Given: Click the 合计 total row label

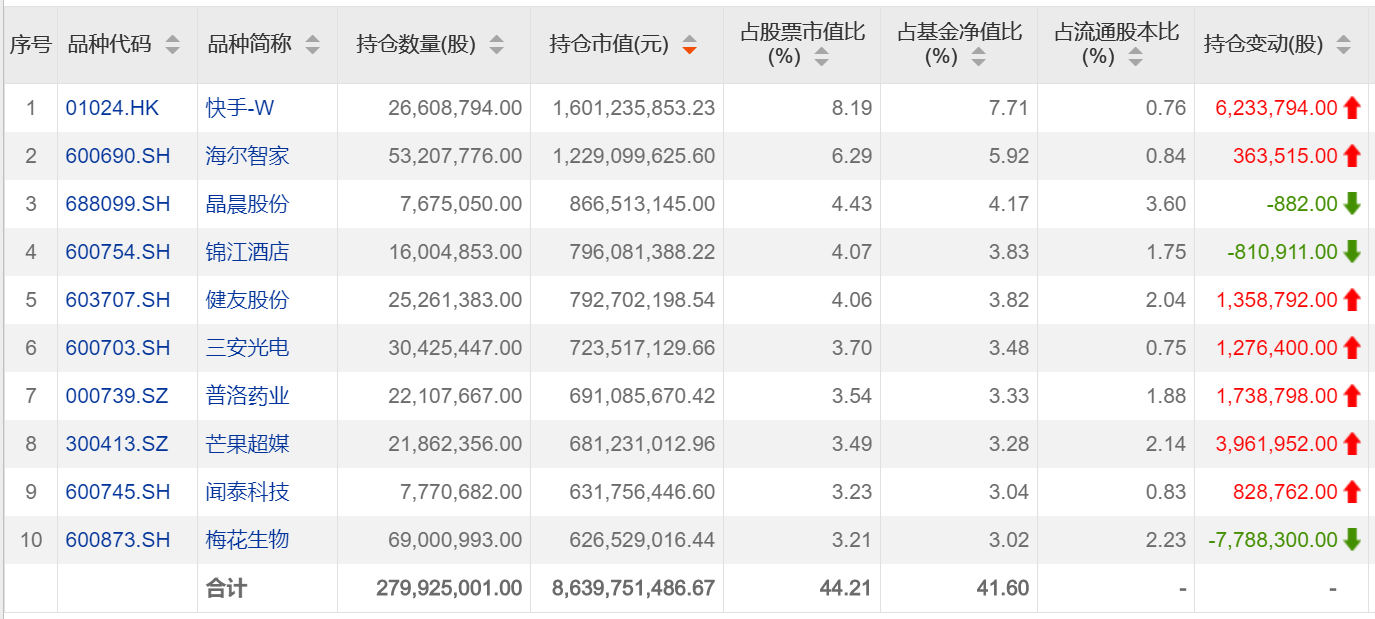Looking at the screenshot, I should click(226, 588).
